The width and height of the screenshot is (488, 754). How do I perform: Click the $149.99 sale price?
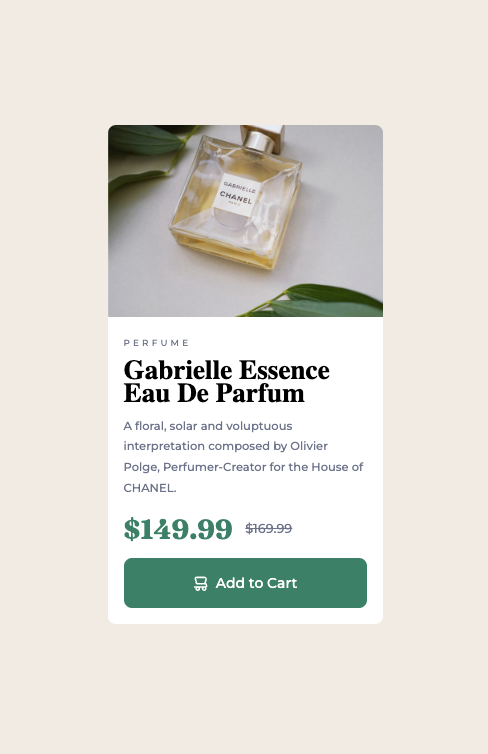point(178,529)
